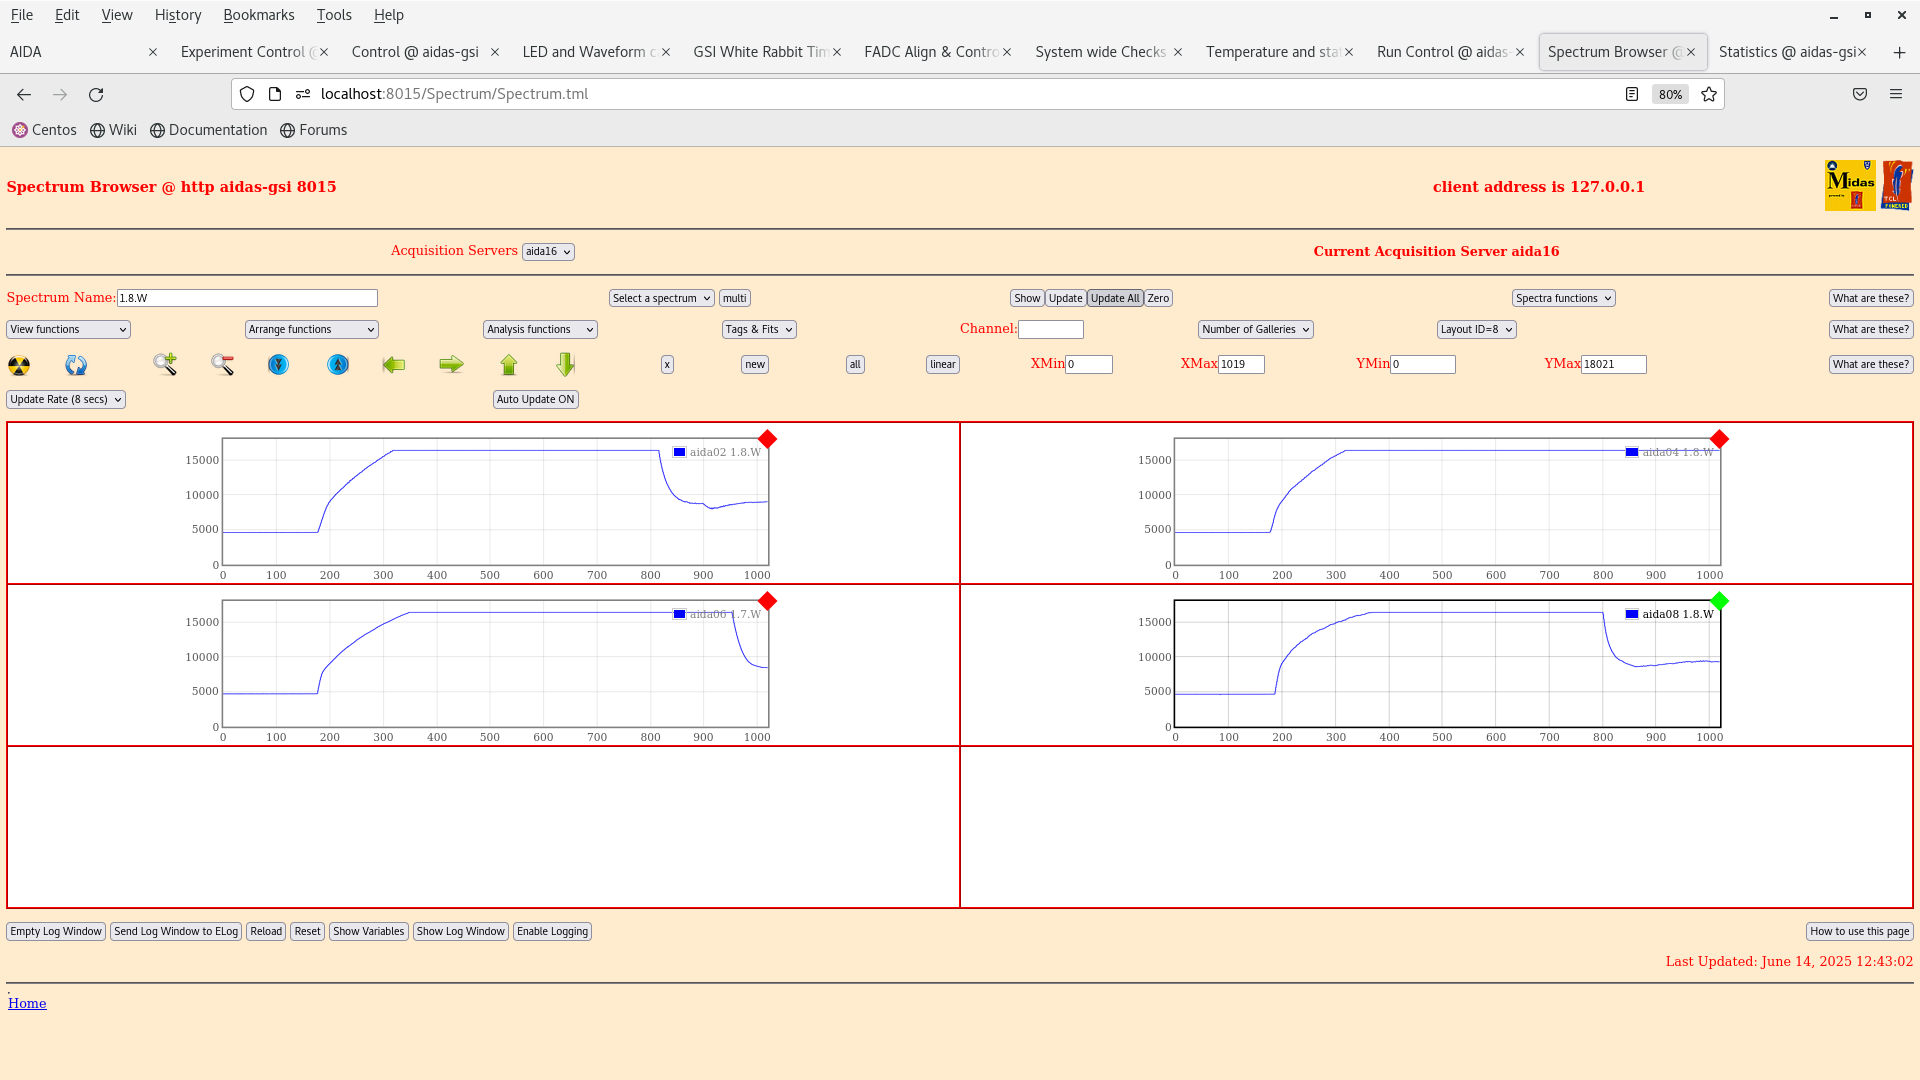
Task: Follow the Home link
Action: (27, 1003)
